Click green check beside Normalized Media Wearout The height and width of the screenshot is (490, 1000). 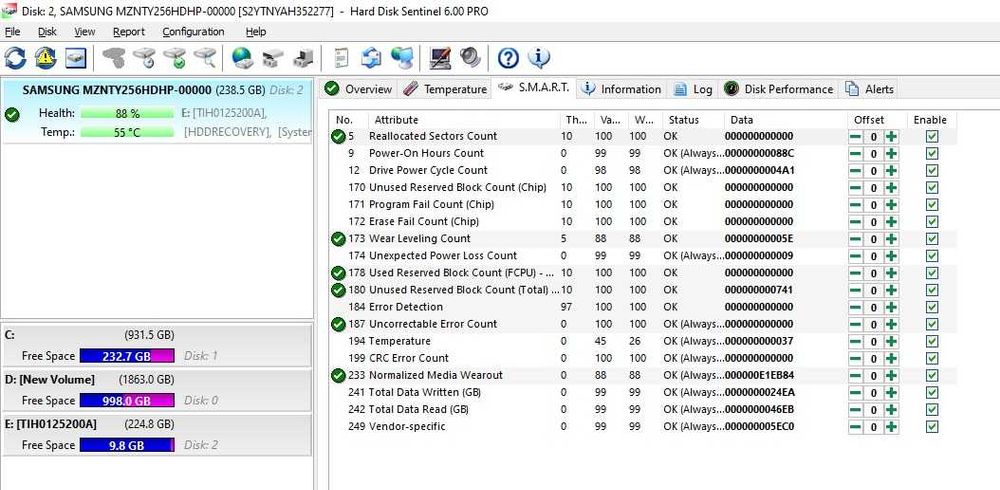(x=339, y=375)
